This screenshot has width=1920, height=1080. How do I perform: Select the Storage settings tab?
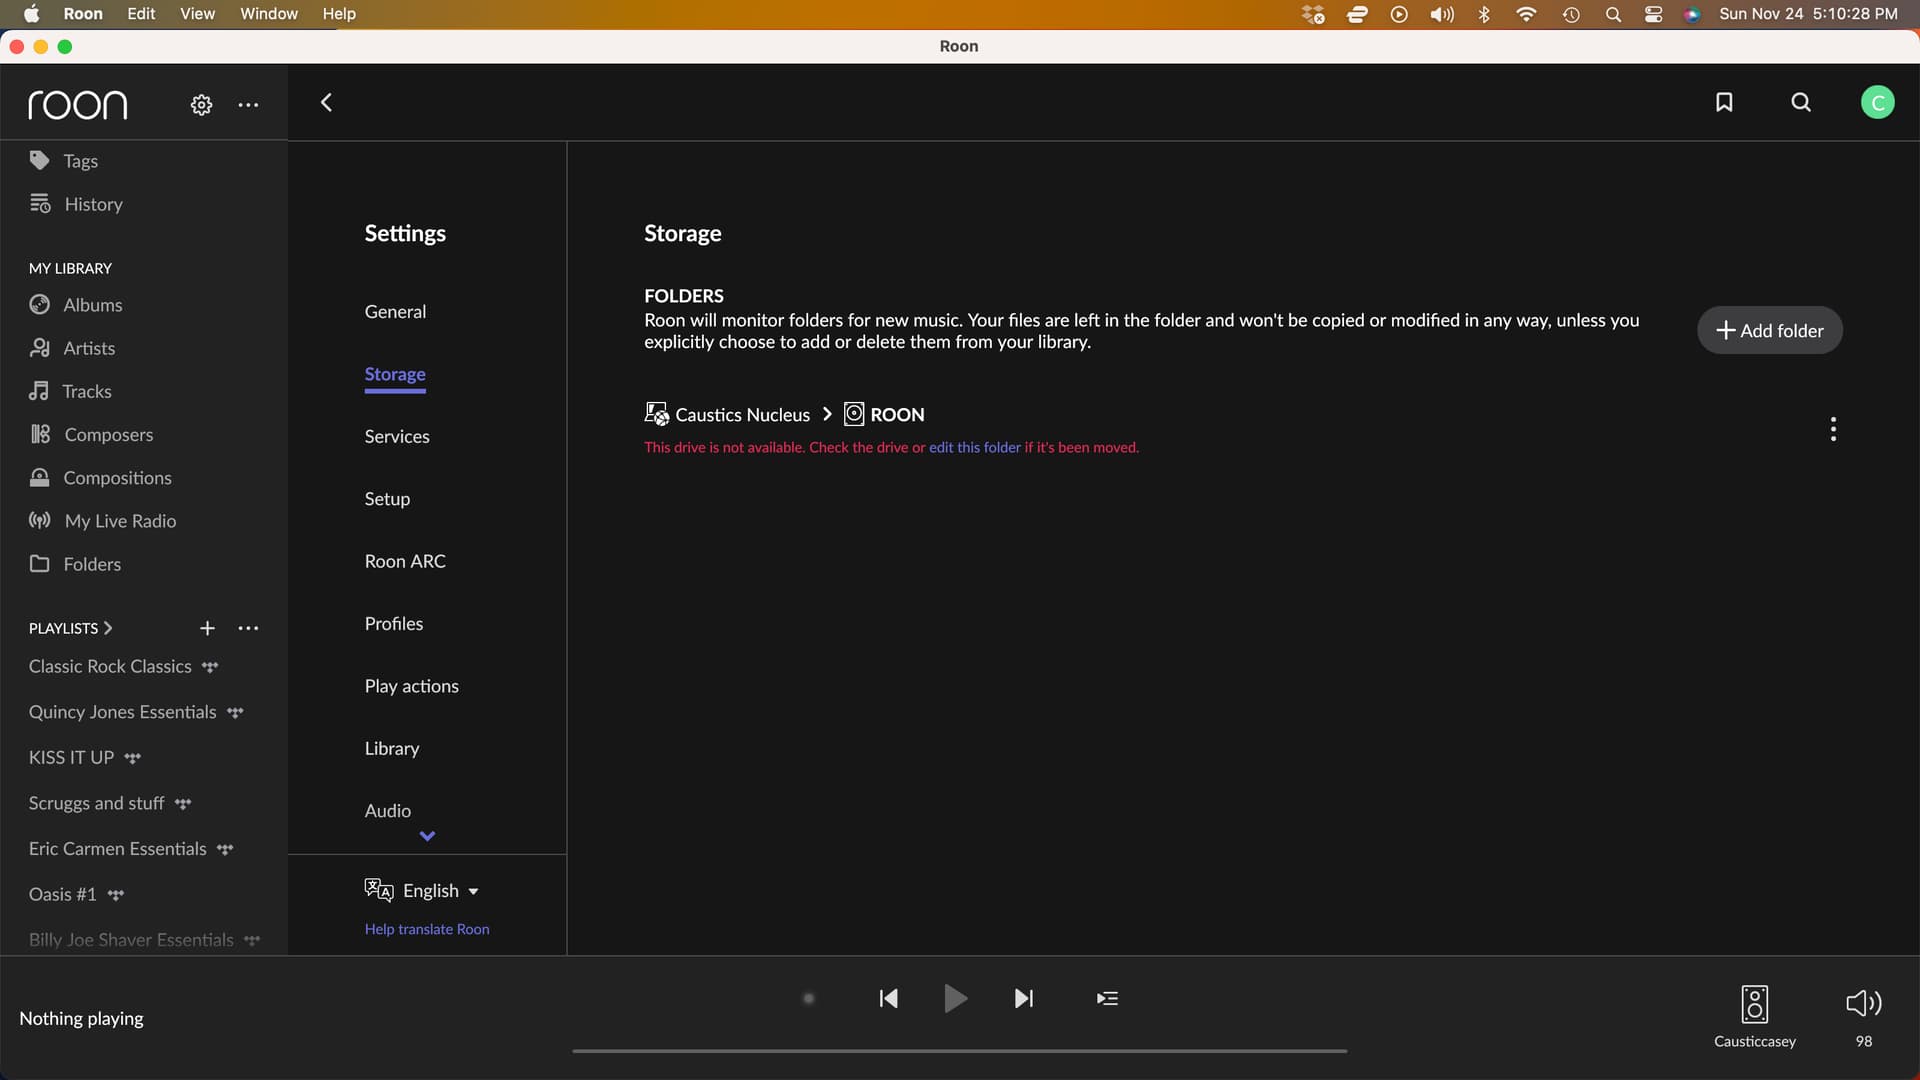[x=395, y=374]
